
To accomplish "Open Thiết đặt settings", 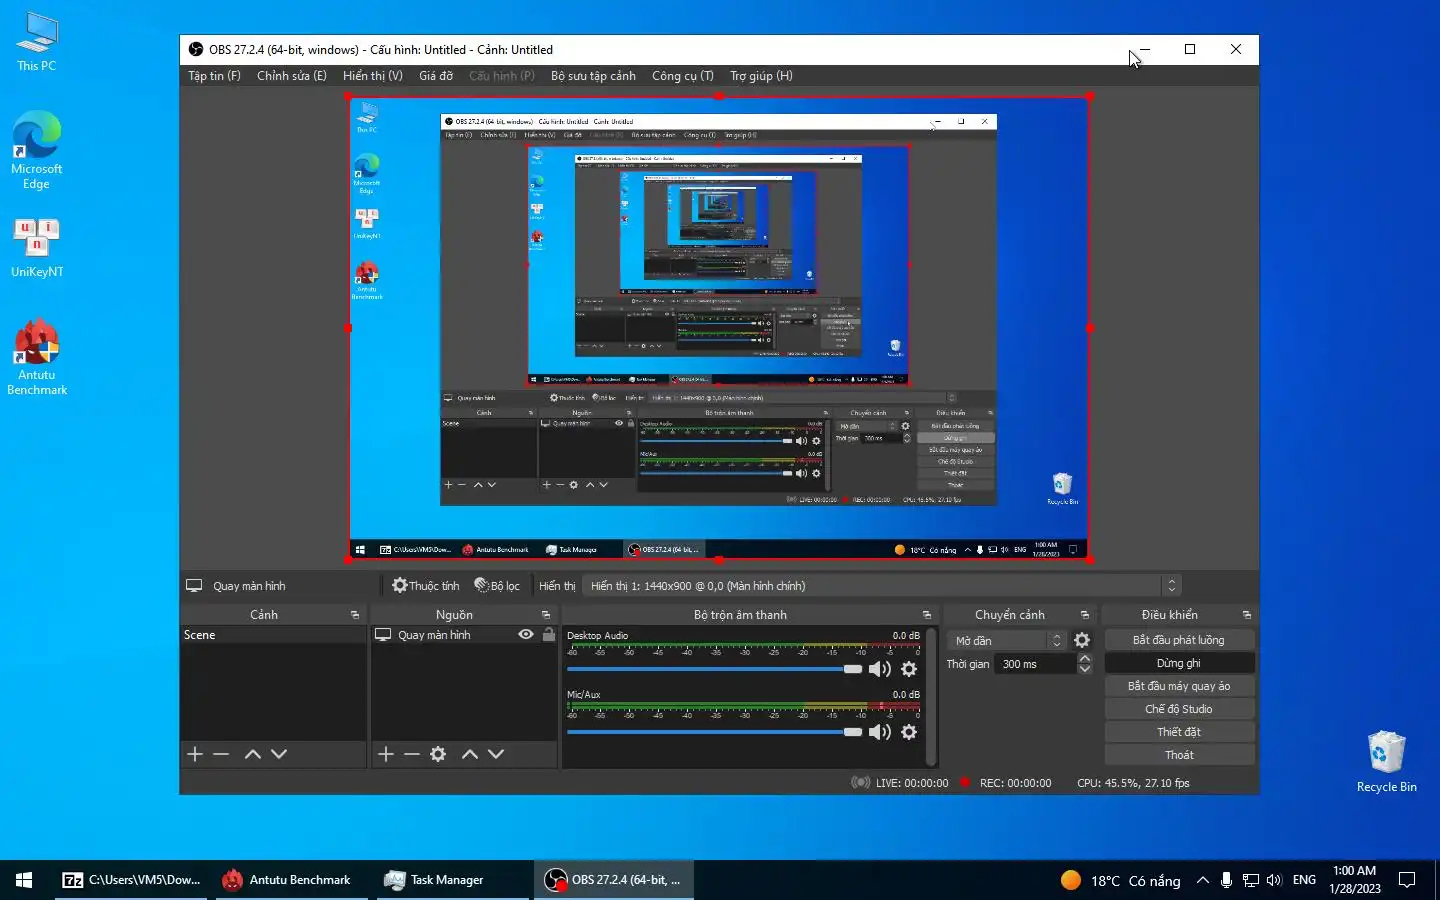I will 1179,732.
